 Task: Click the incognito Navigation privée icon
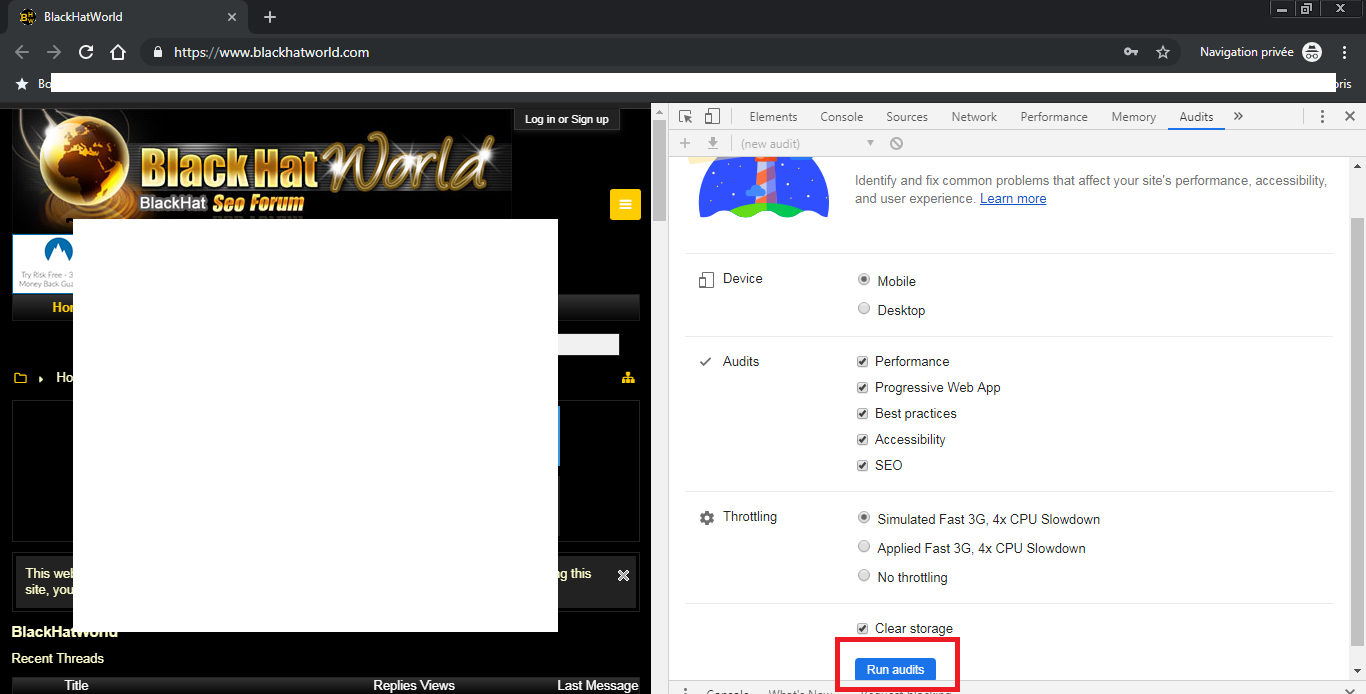pos(1312,52)
